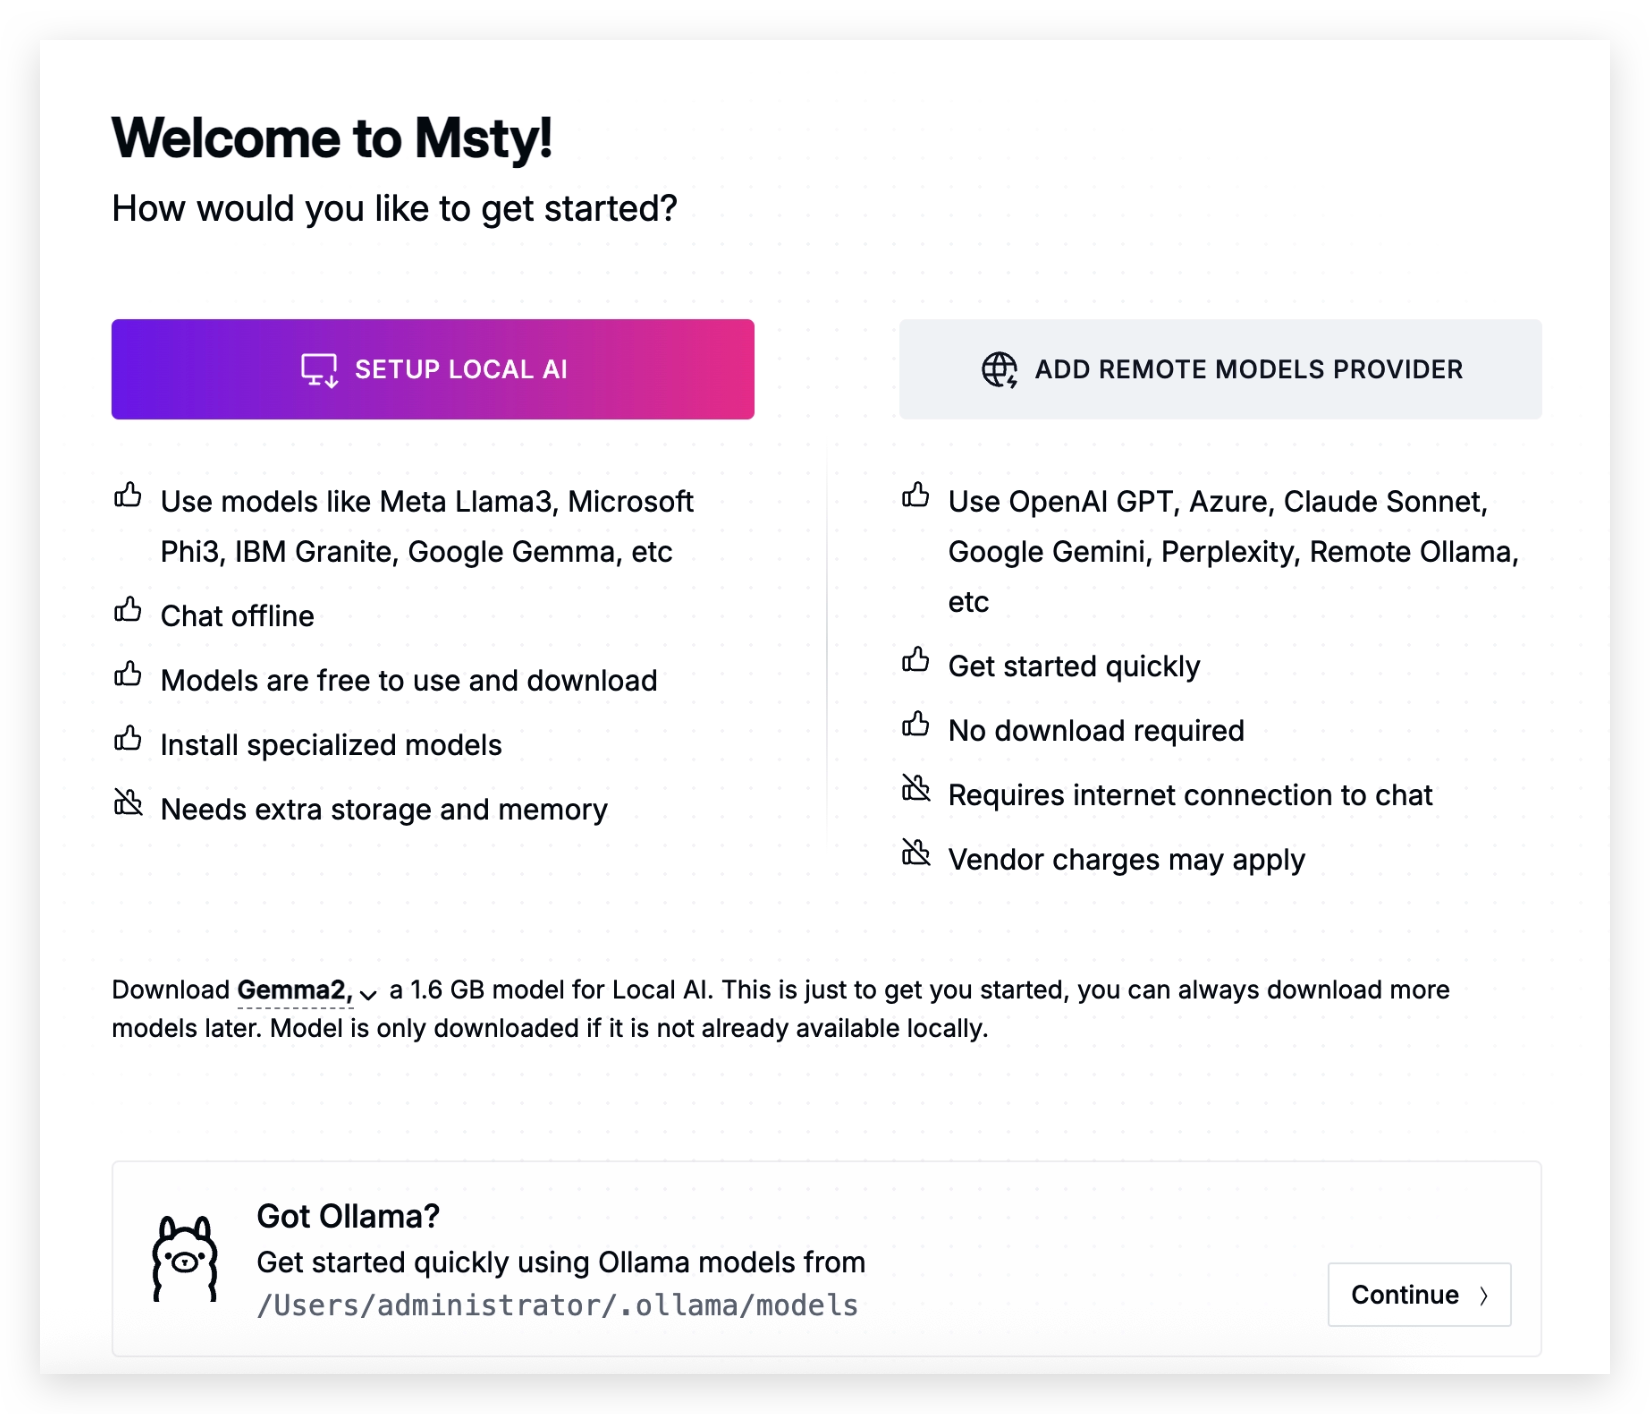Screen dimensions: 1650x1414
Task: Click the arrow inside the Continue button
Action: [x=1484, y=1295]
